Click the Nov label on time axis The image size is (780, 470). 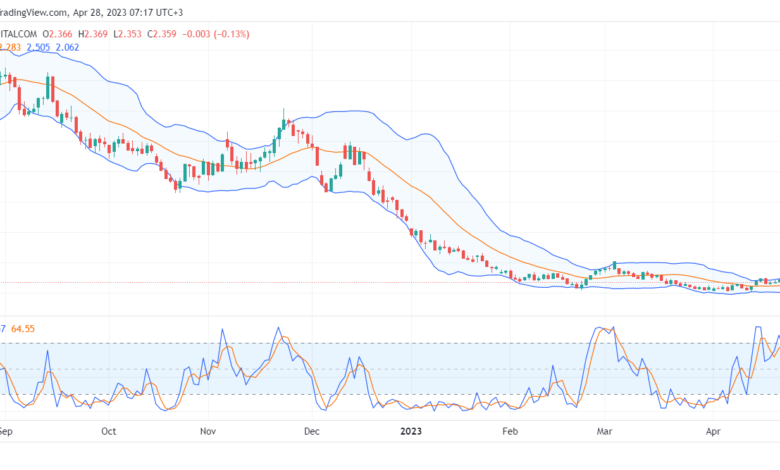pos(208,431)
